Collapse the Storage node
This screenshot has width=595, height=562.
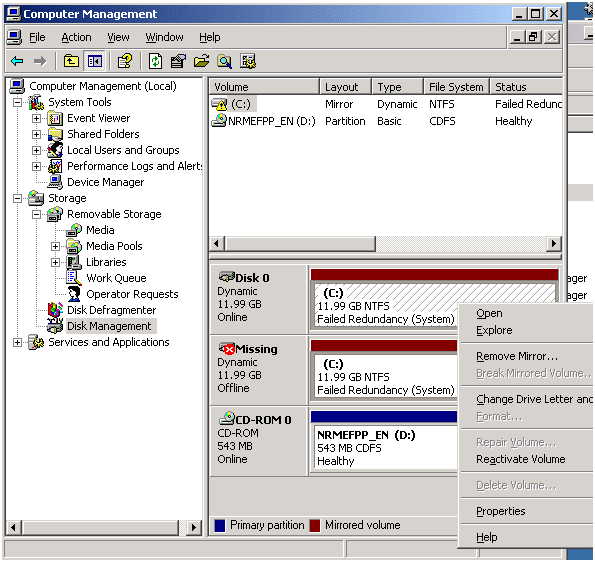[17, 198]
